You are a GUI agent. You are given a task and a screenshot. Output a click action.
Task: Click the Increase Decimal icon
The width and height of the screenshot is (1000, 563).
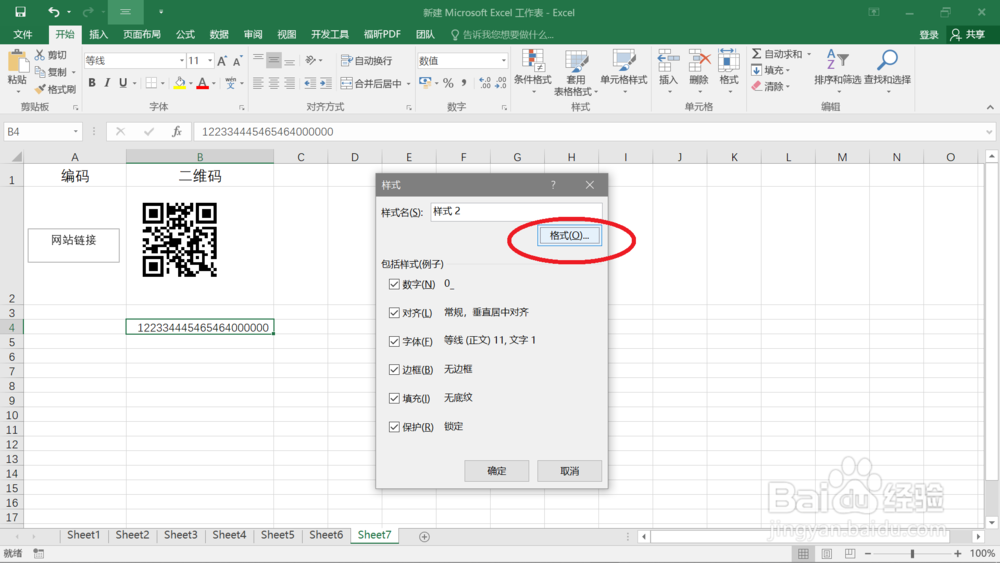pos(485,83)
